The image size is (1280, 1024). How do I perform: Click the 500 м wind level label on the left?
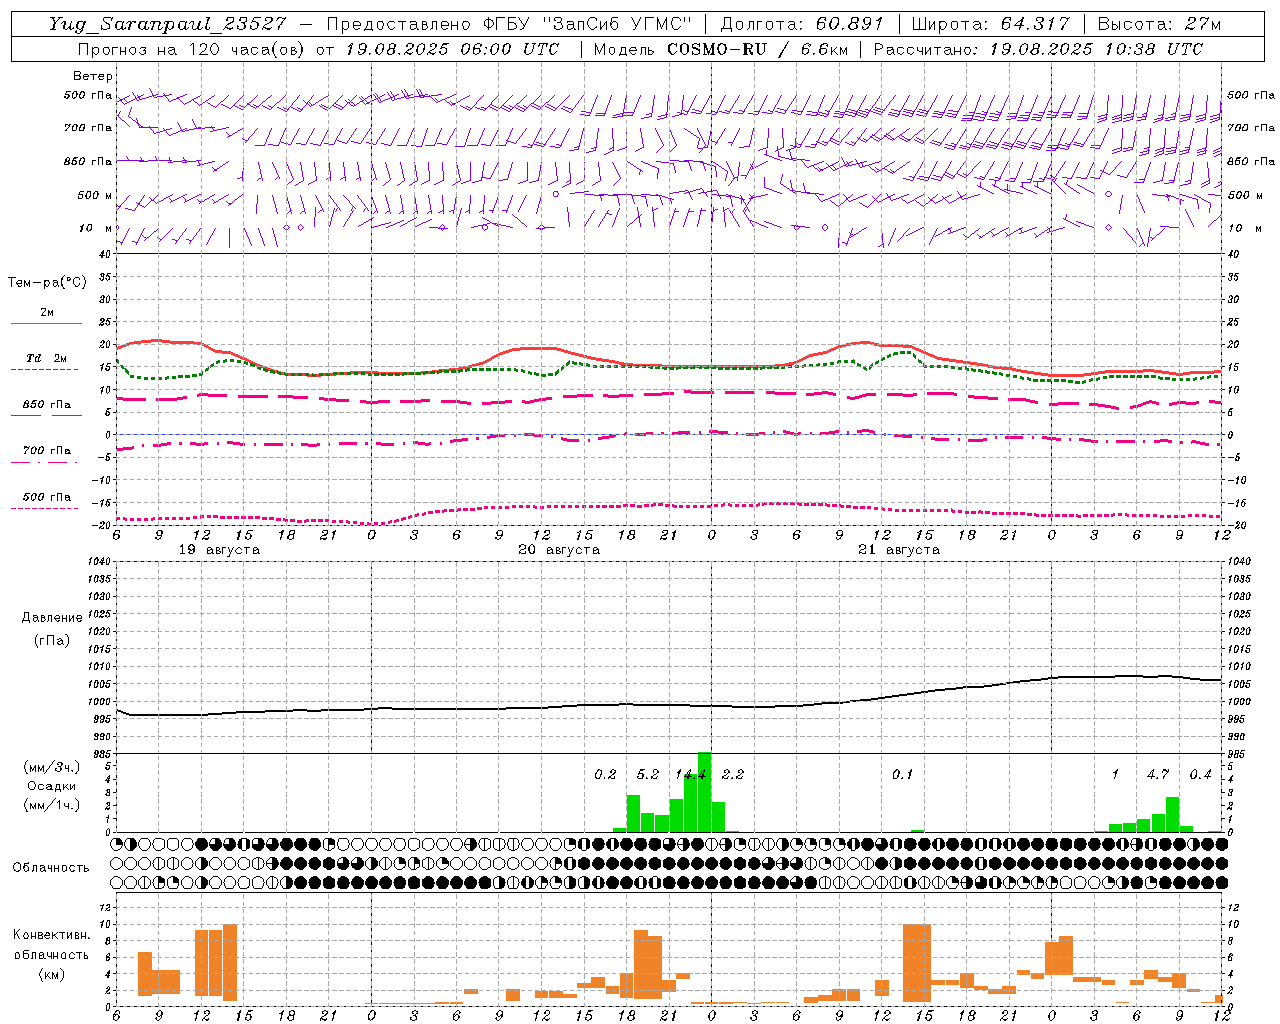[x=95, y=195]
